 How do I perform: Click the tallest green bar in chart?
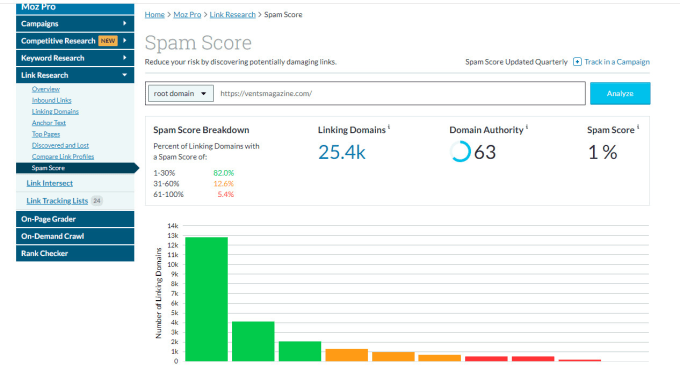[206, 299]
